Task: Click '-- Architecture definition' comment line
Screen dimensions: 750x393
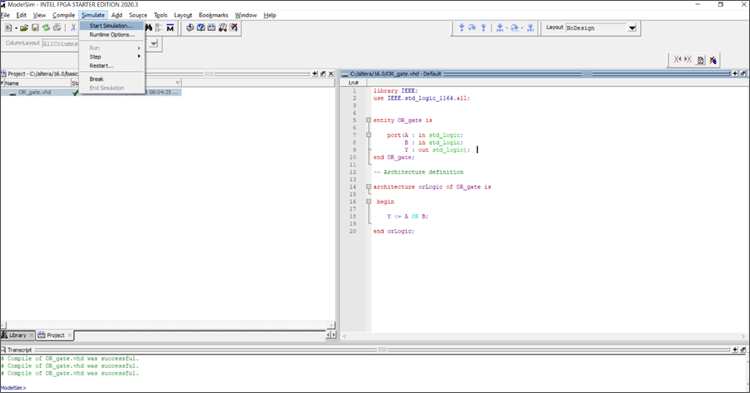Action: click(419, 172)
